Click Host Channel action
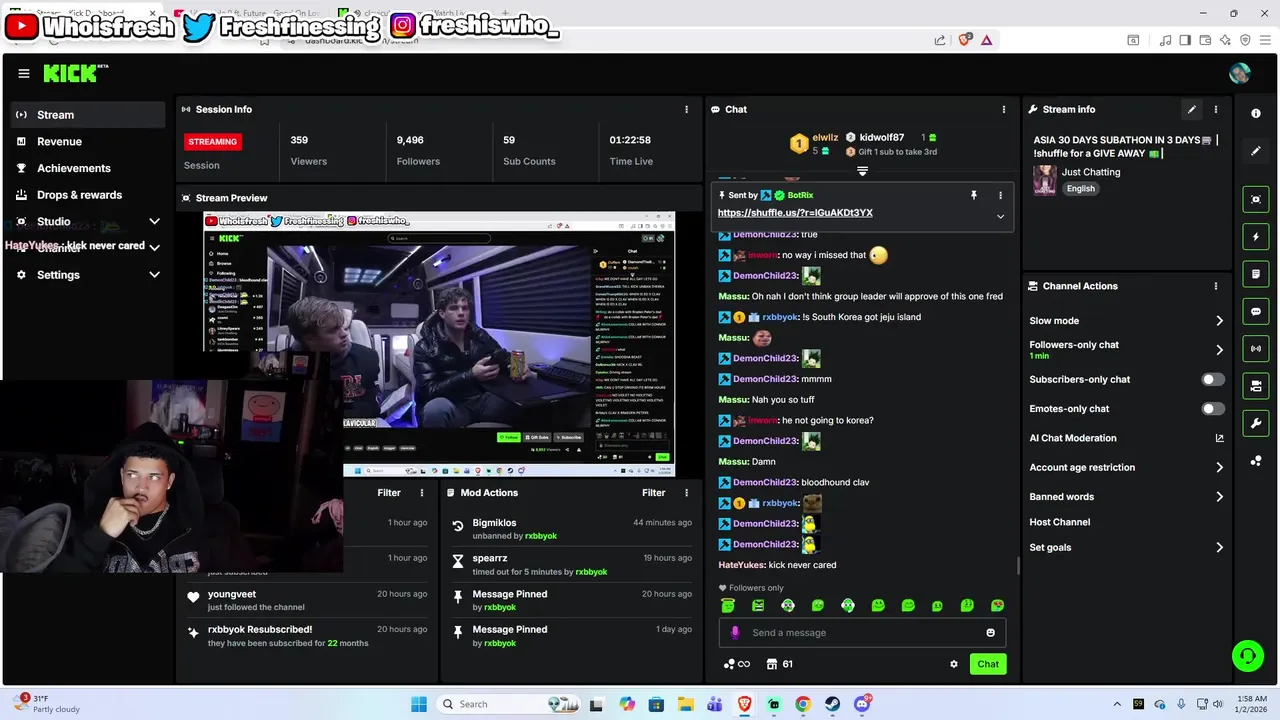This screenshot has height=720, width=1280. tap(1059, 522)
